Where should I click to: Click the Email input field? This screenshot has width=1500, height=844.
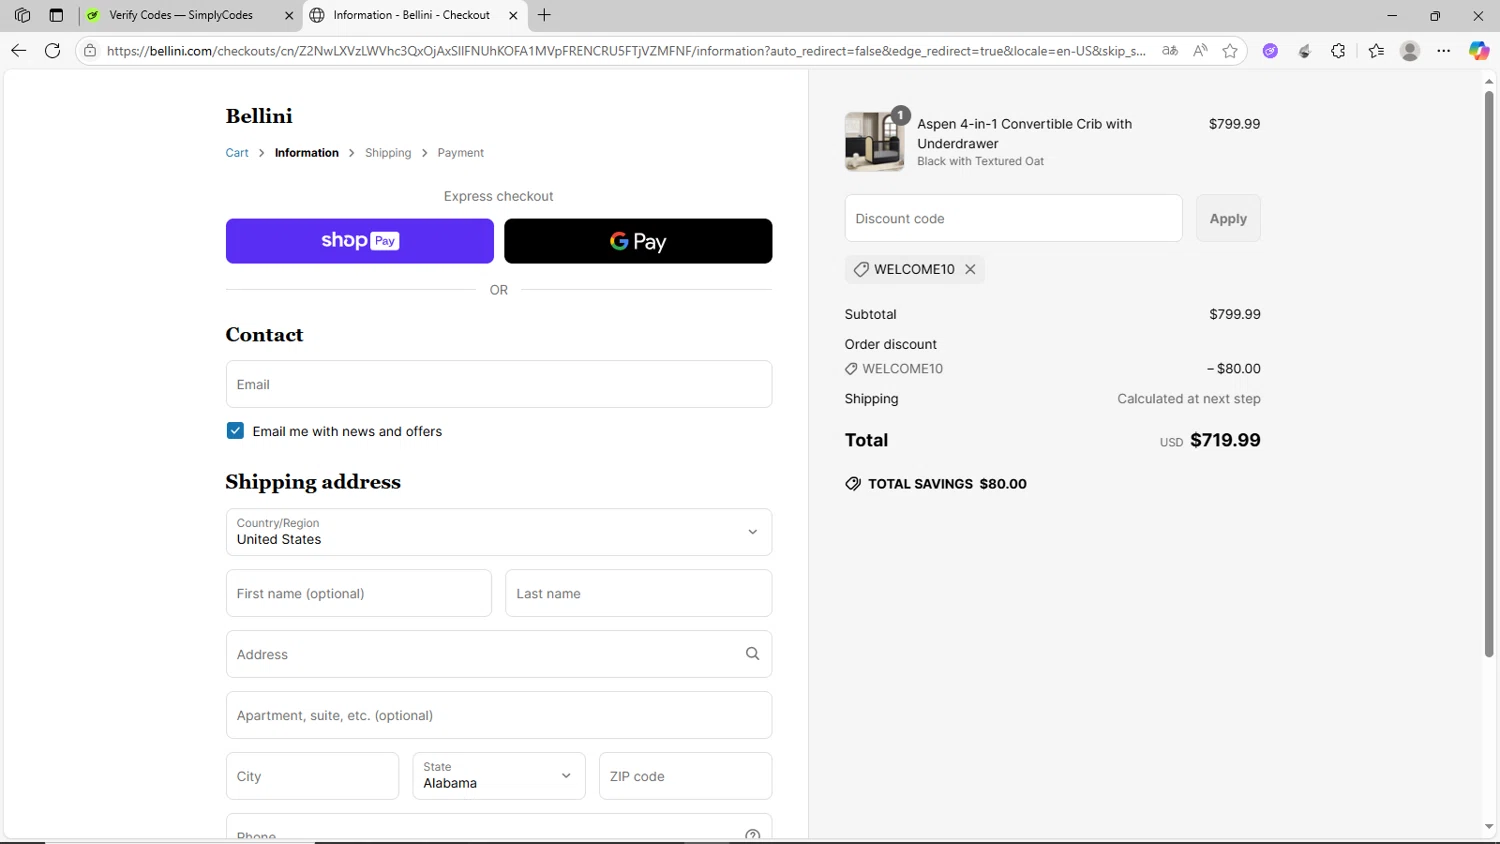[499, 384]
